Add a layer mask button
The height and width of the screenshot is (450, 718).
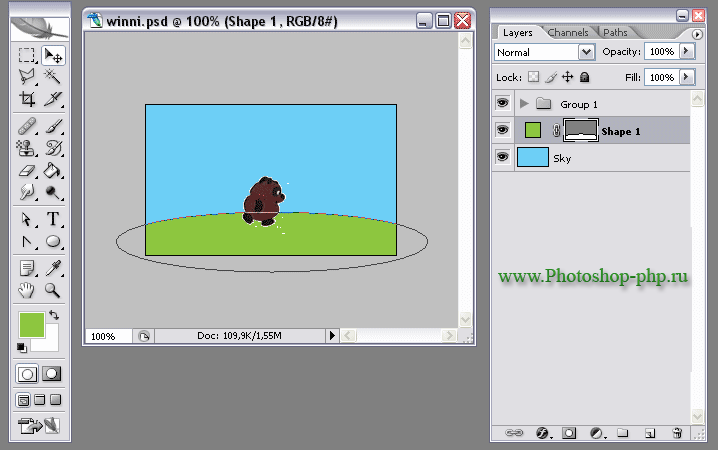569,433
